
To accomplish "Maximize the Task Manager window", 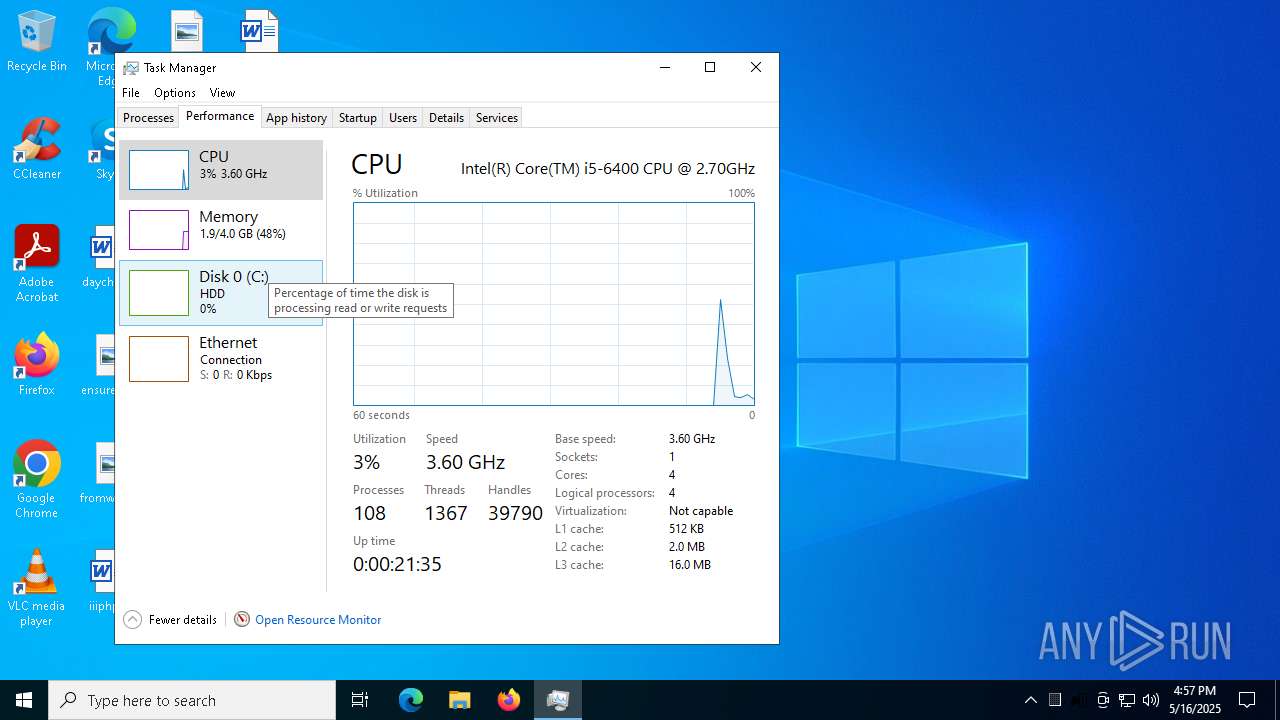I will pyautogui.click(x=710, y=67).
